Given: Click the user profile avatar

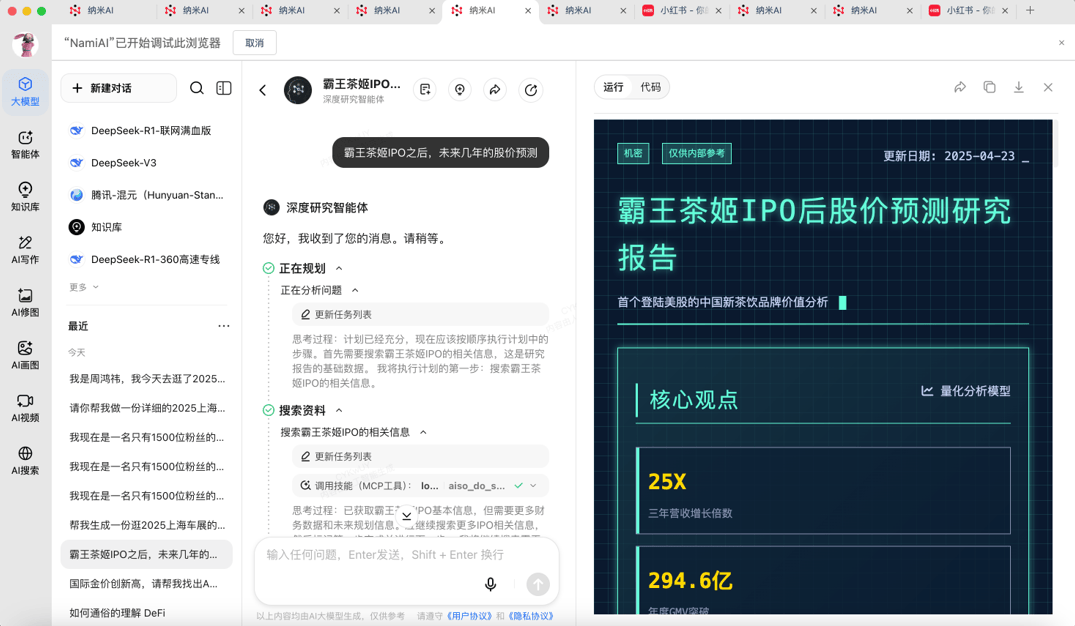Looking at the screenshot, I should 25,45.
